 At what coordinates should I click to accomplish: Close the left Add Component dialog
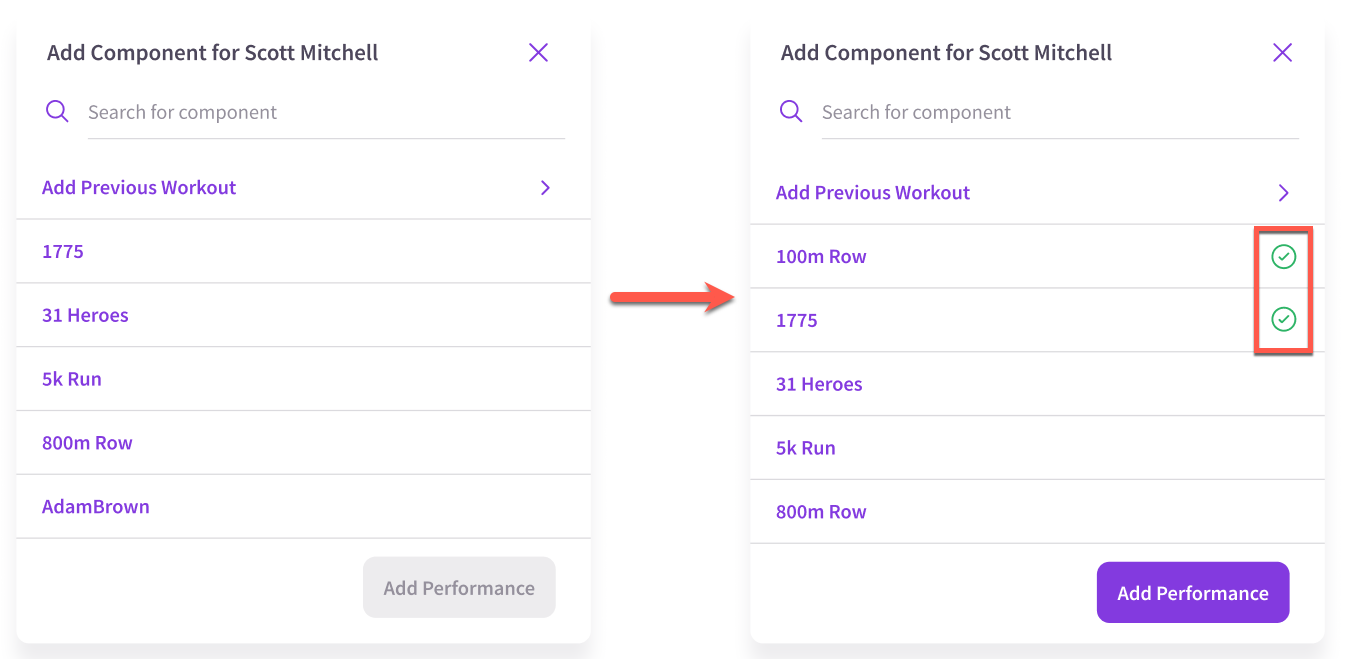[x=538, y=52]
